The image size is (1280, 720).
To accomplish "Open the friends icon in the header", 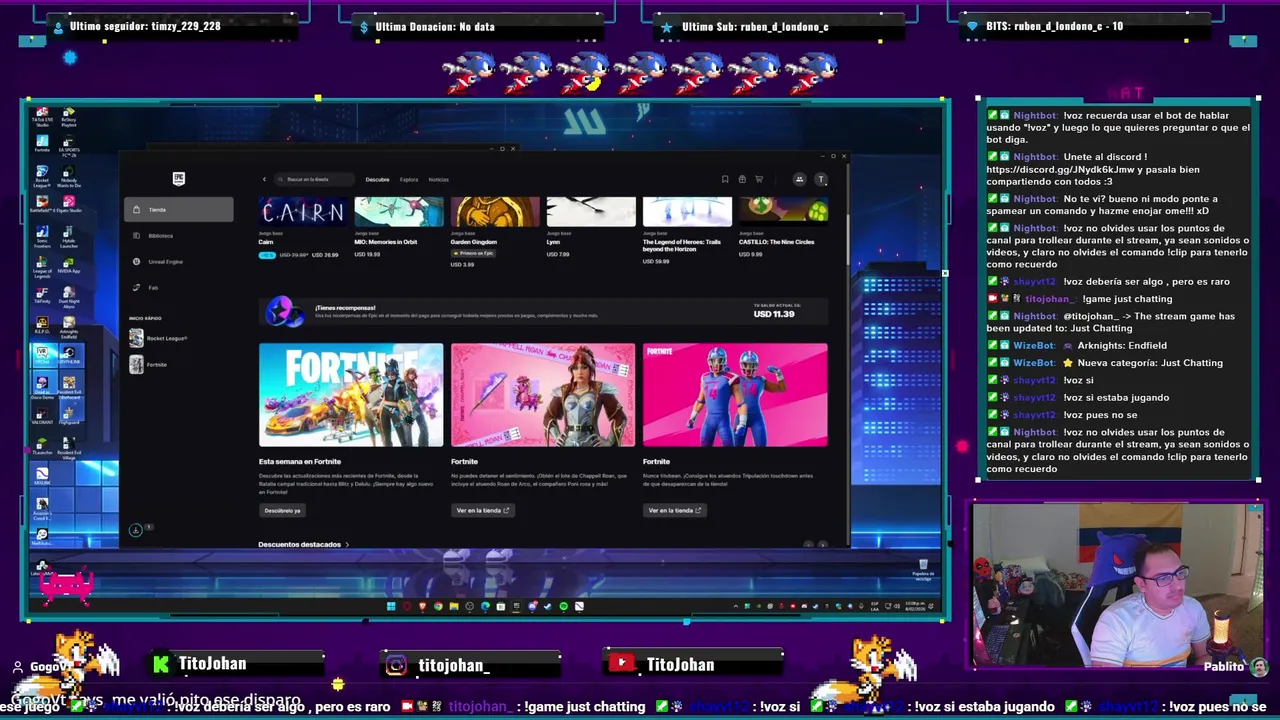I will click(x=799, y=179).
